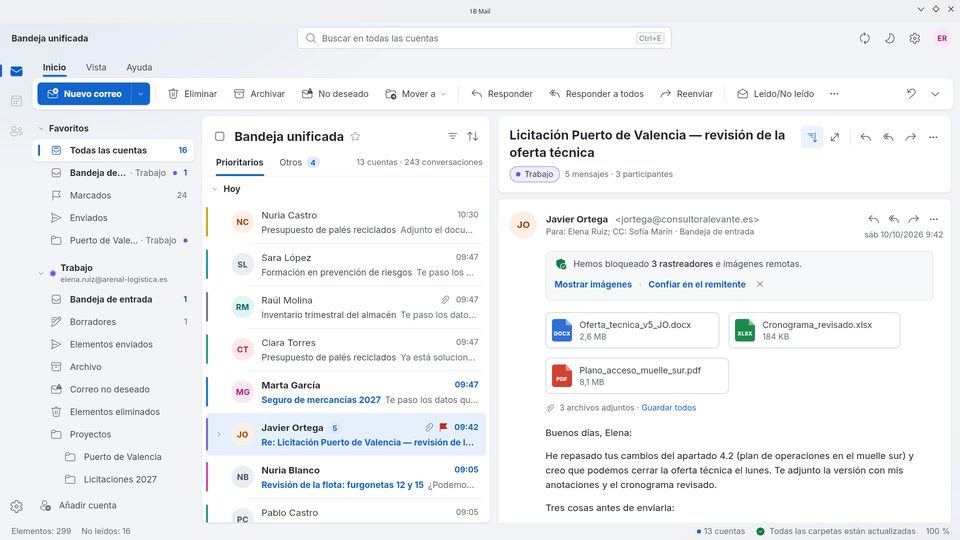Open settings gear at sidebar bottom
The width and height of the screenshot is (960, 540).
pos(17,506)
